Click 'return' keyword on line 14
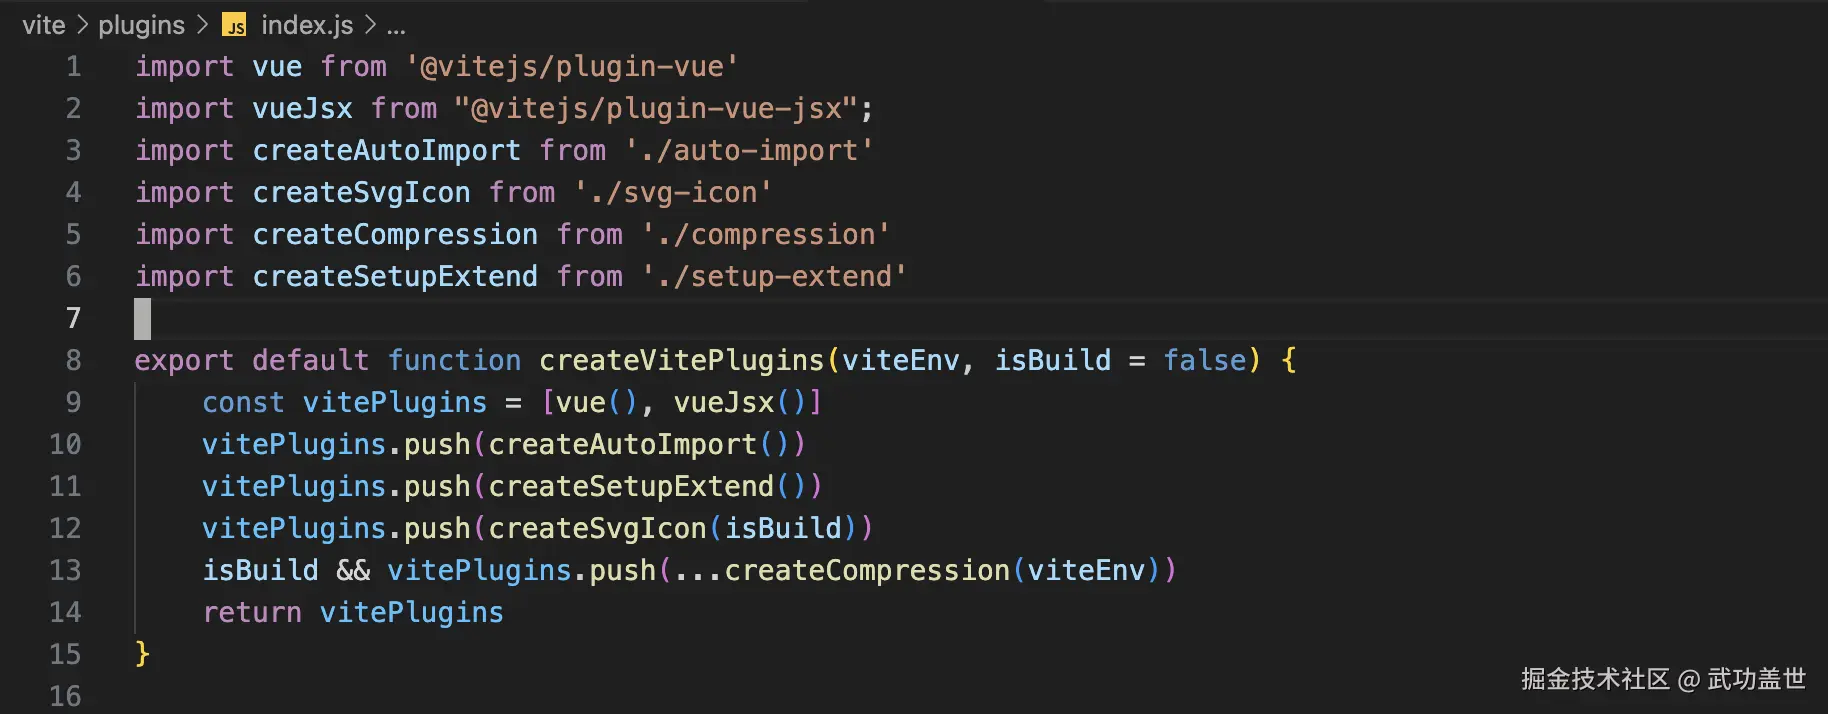 252,613
